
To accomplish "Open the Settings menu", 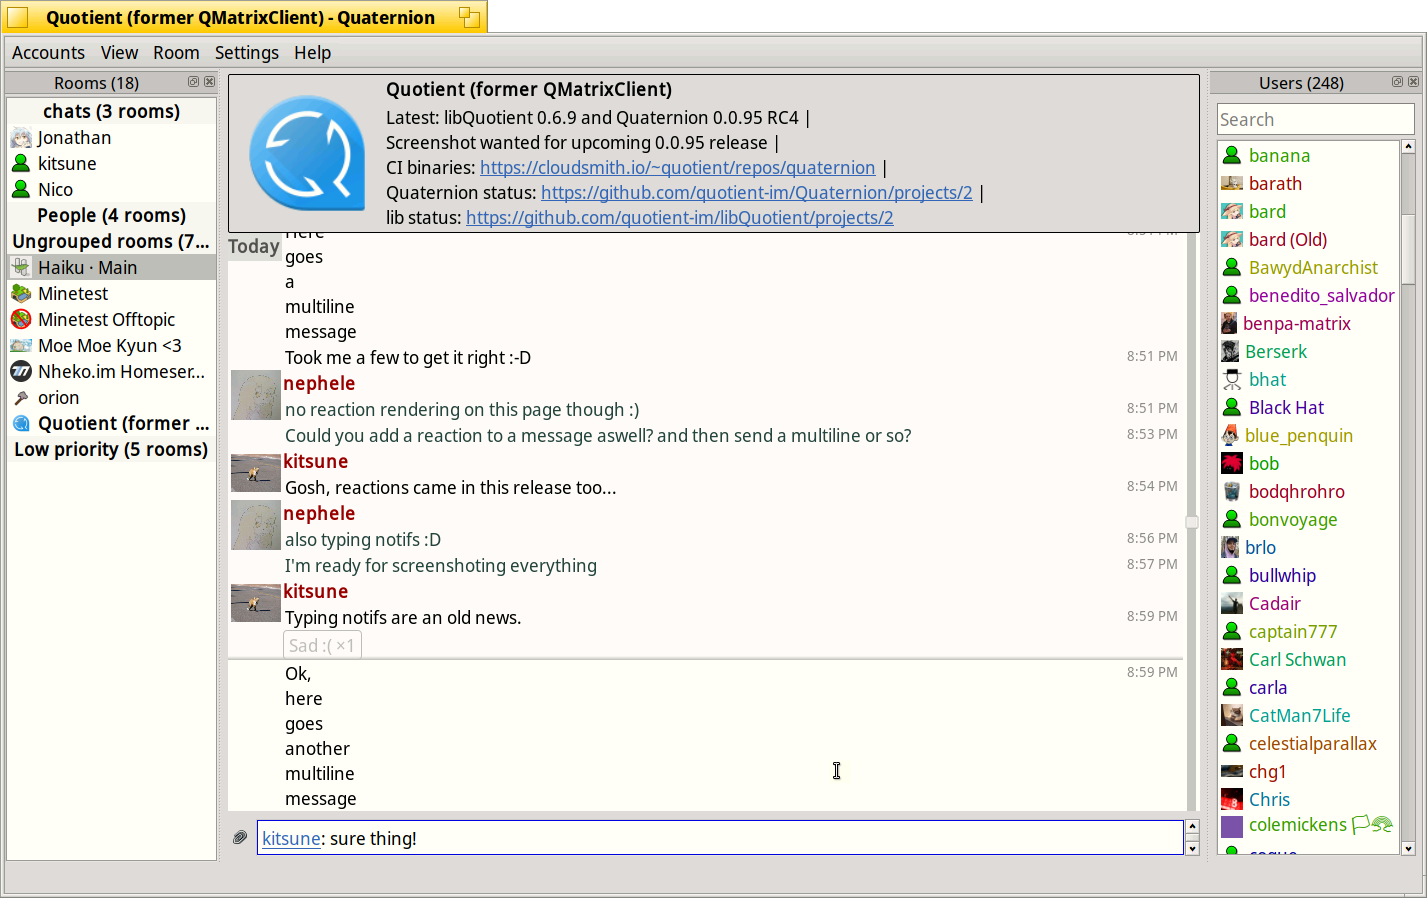I will (247, 53).
